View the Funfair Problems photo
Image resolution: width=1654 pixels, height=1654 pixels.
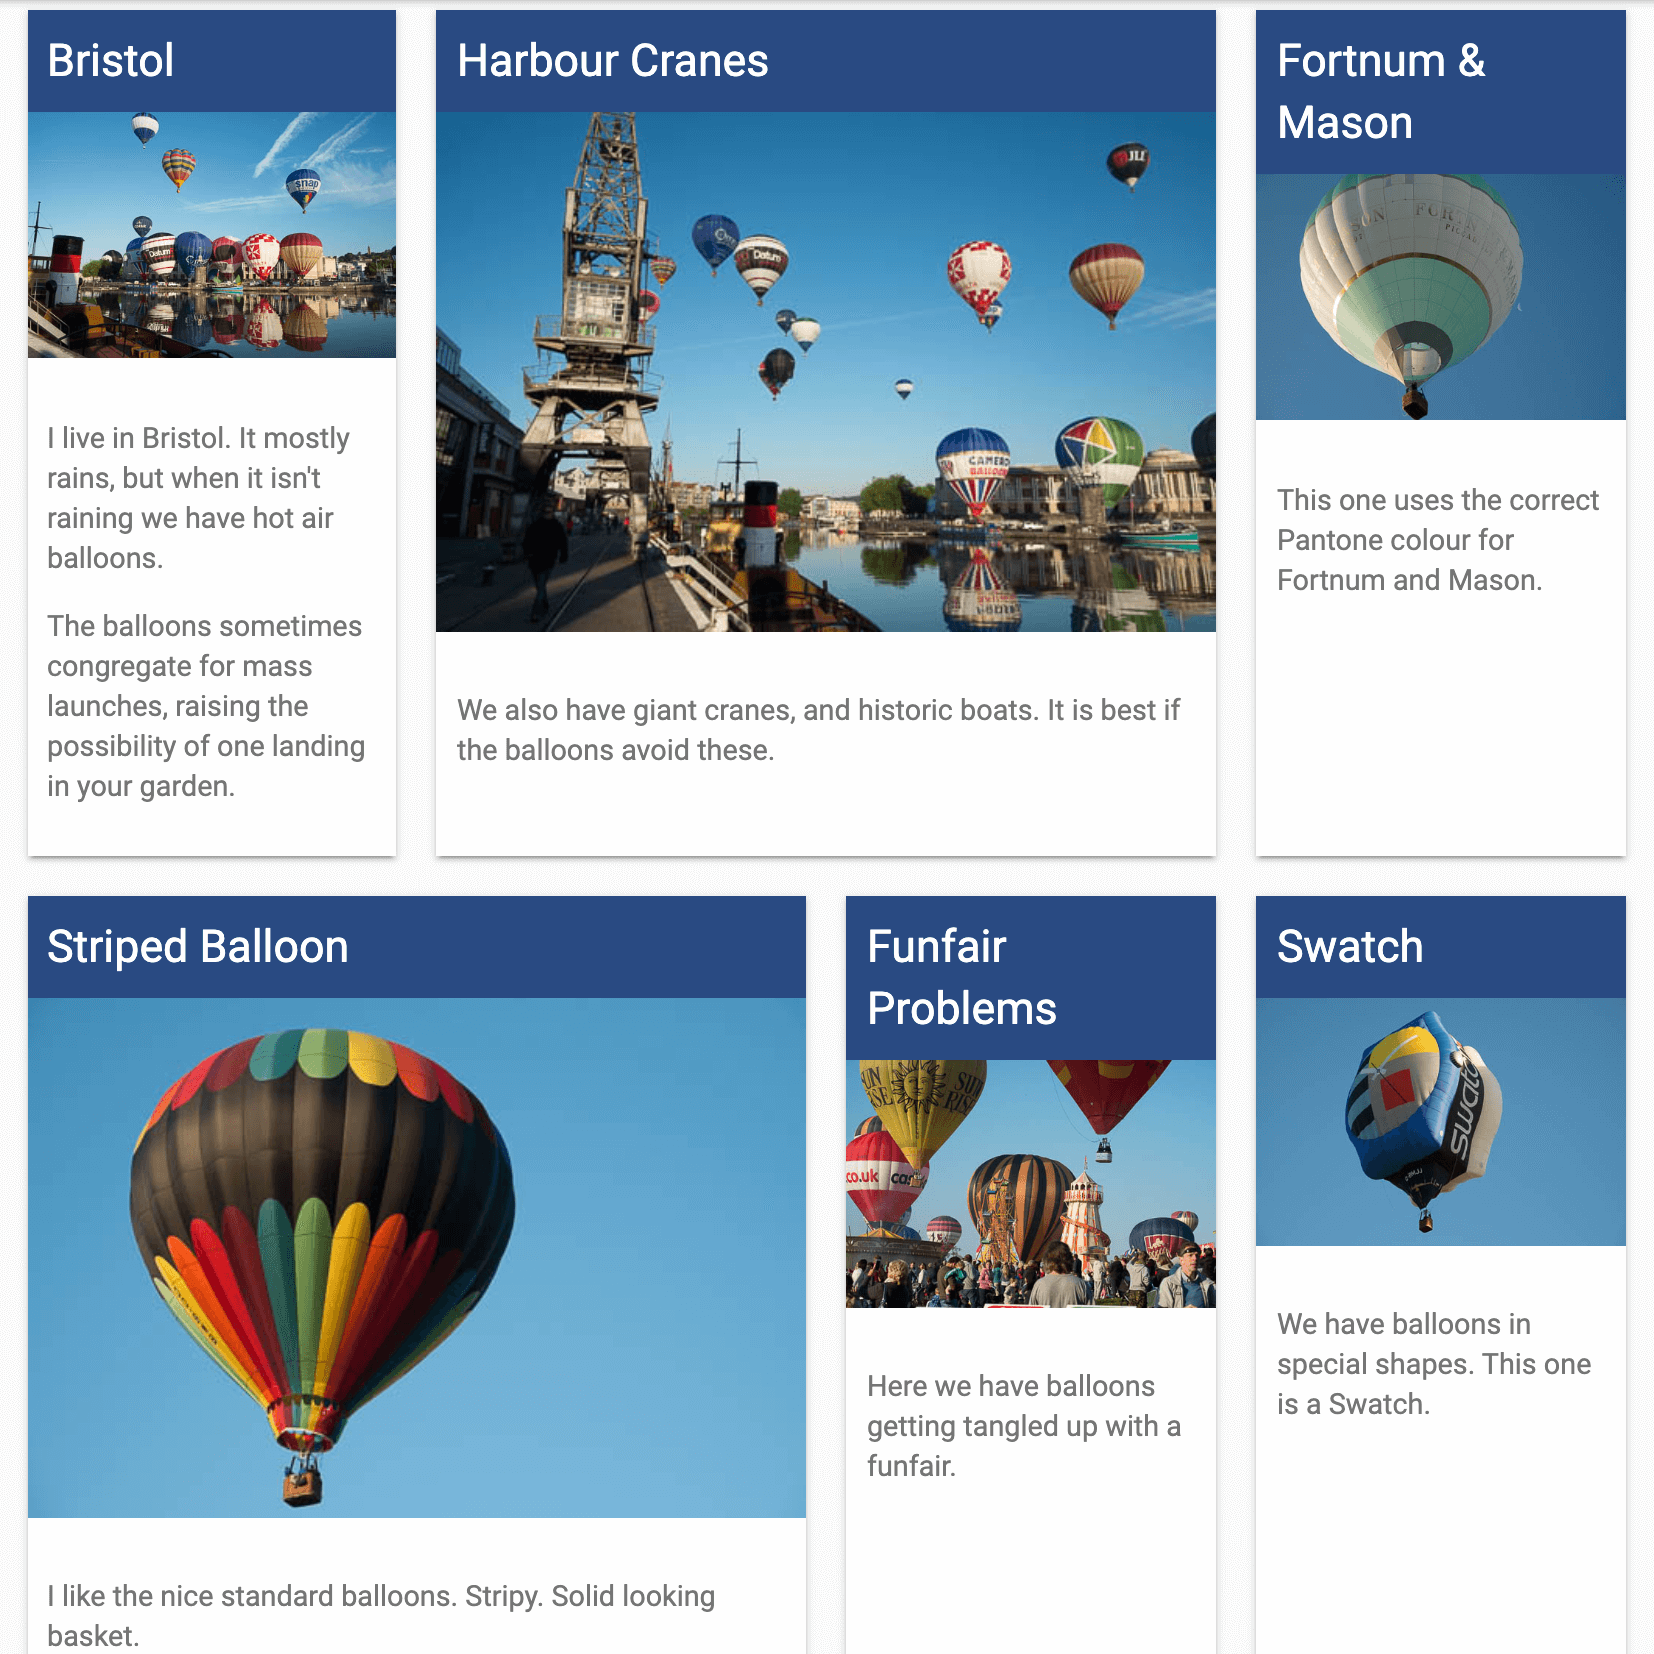click(1031, 1184)
